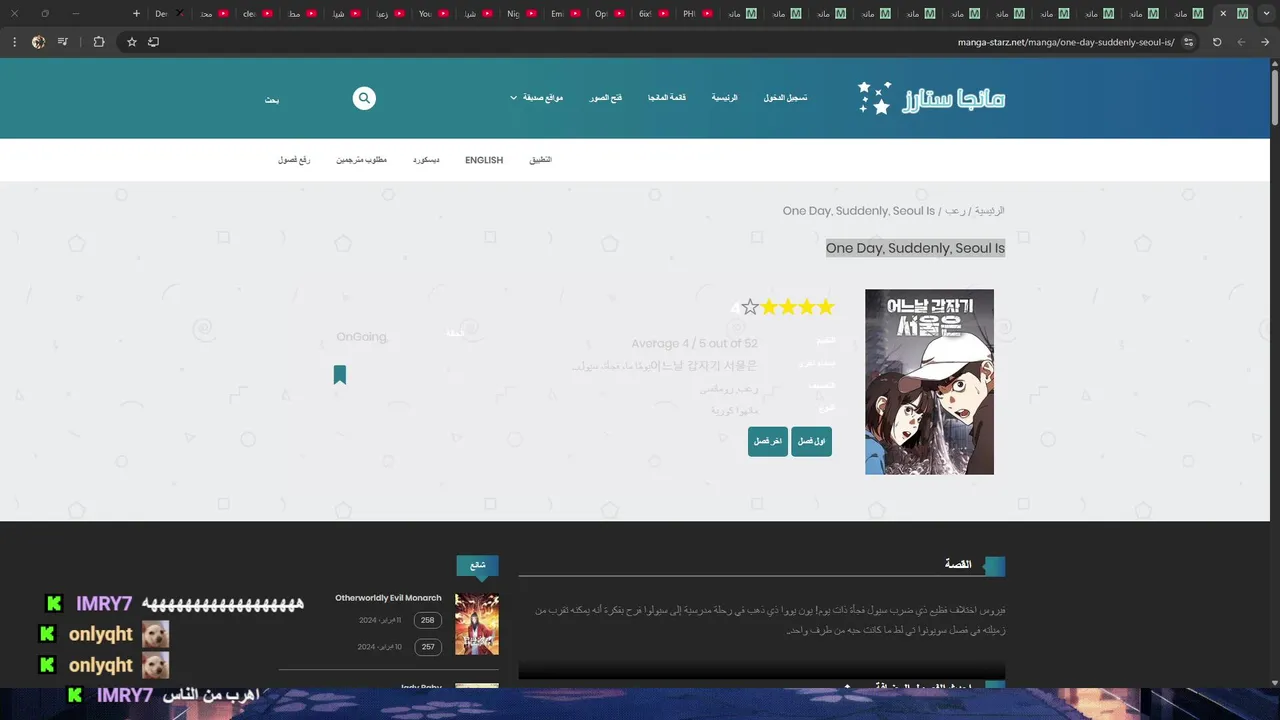Open chapter 257 badge

click(x=428, y=647)
